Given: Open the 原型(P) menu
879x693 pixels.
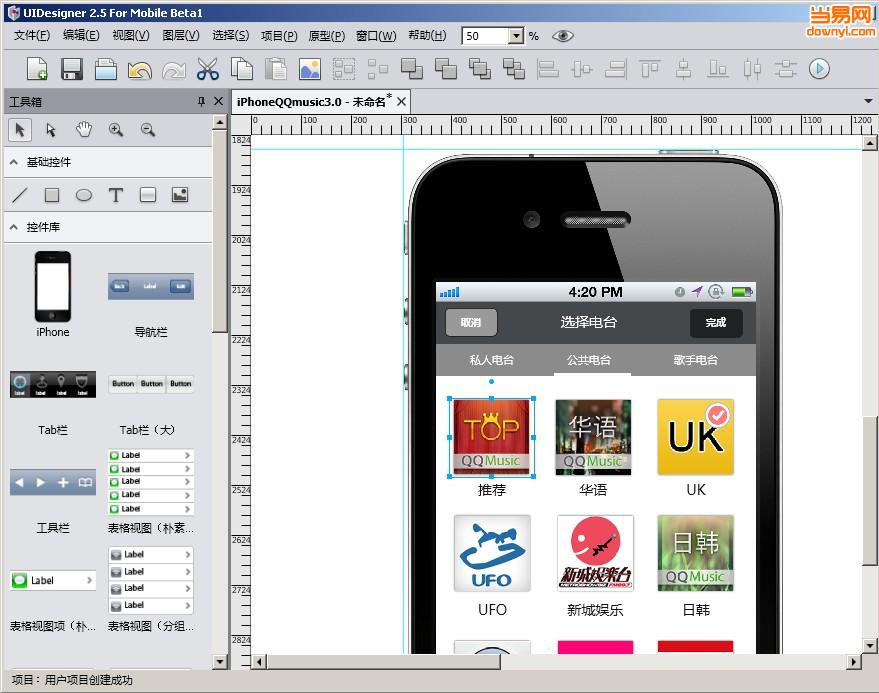Looking at the screenshot, I should pos(327,36).
